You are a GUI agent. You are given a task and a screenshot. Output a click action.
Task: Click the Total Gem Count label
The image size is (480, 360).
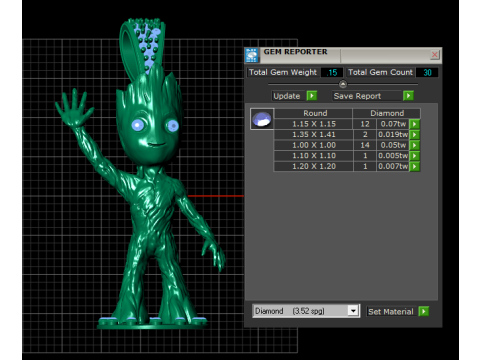(380, 72)
